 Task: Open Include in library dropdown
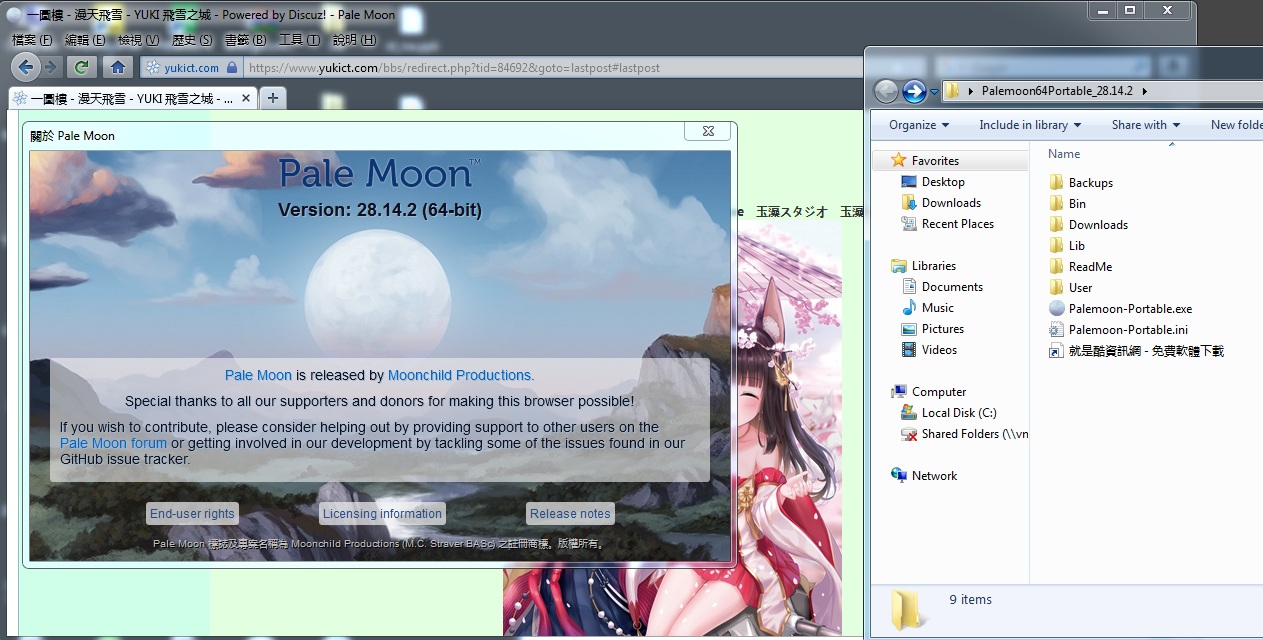(x=1030, y=125)
